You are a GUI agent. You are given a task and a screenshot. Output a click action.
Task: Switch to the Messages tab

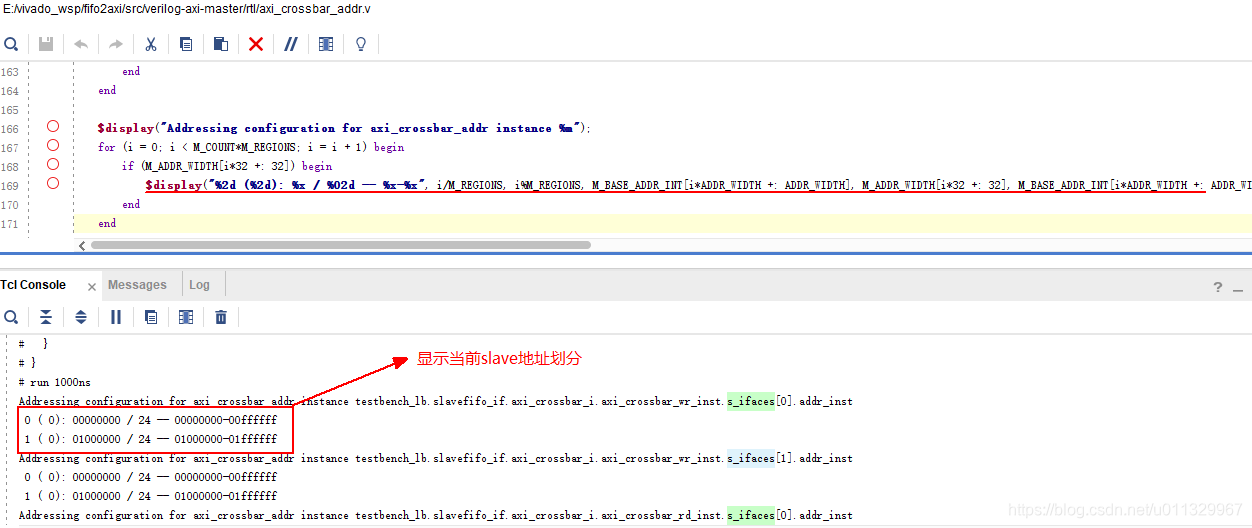click(137, 285)
